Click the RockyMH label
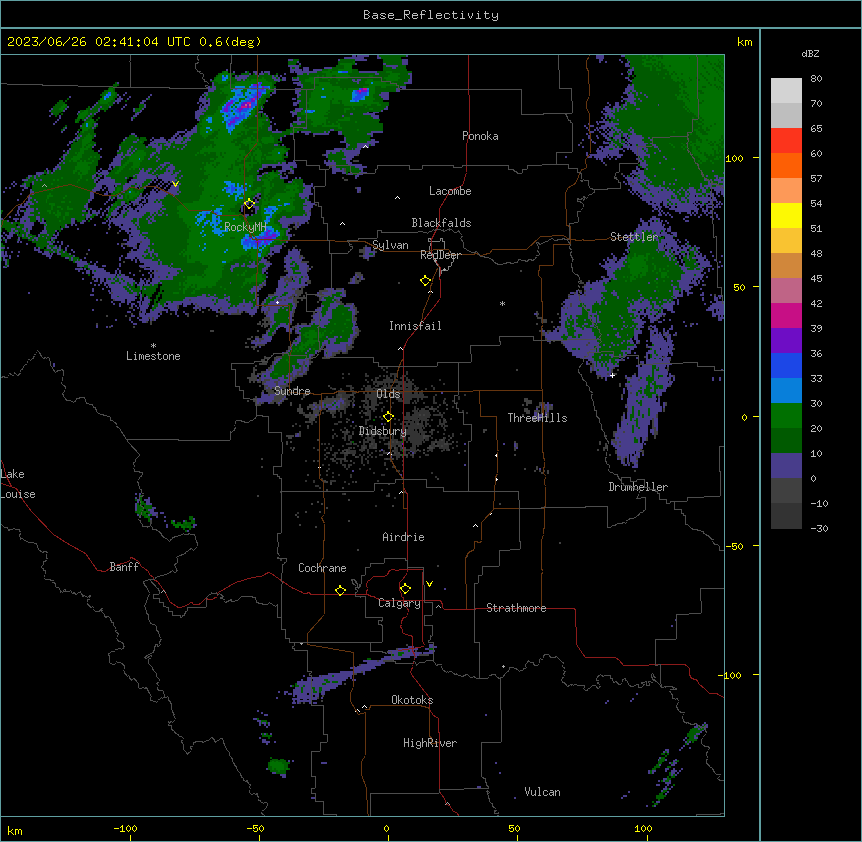This screenshot has height=842, width=862. pyautogui.click(x=245, y=227)
